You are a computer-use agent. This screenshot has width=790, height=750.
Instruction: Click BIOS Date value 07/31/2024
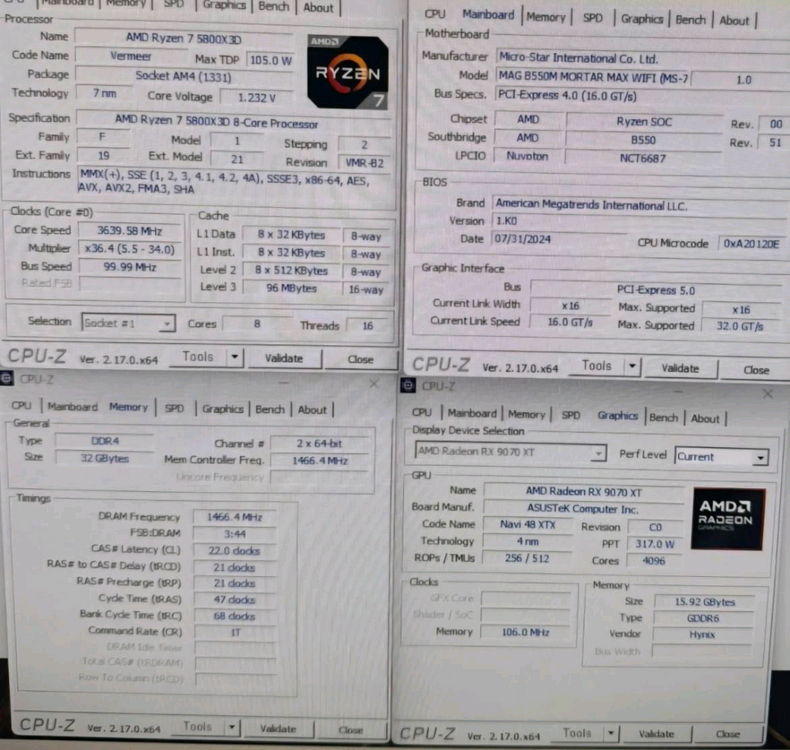pos(558,239)
